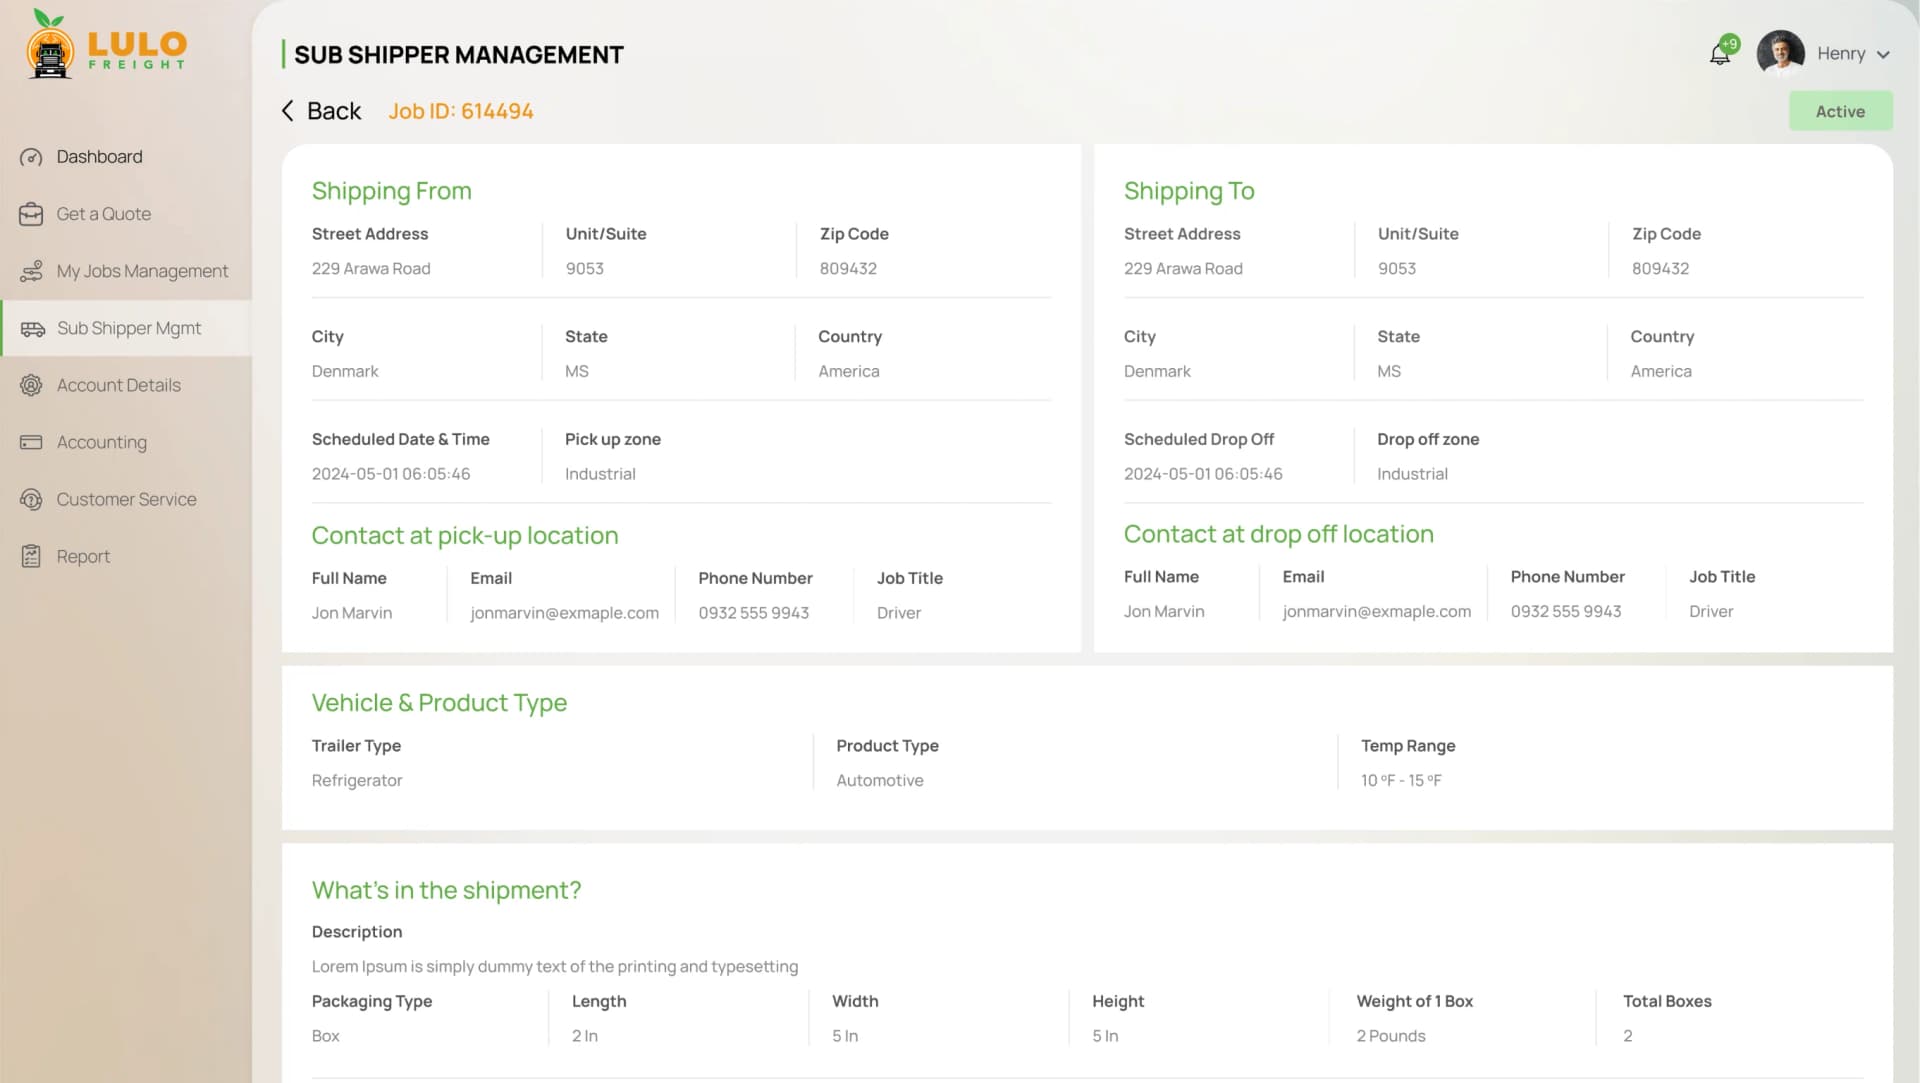Click the Get a Quote briefcase icon
The width and height of the screenshot is (1920, 1083).
(31, 214)
